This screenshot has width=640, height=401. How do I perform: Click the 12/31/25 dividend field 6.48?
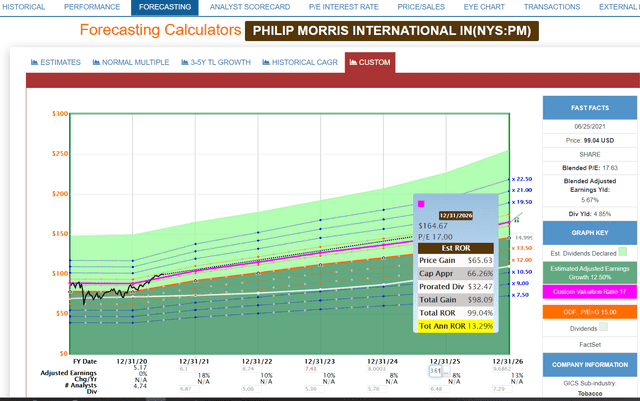click(x=439, y=389)
